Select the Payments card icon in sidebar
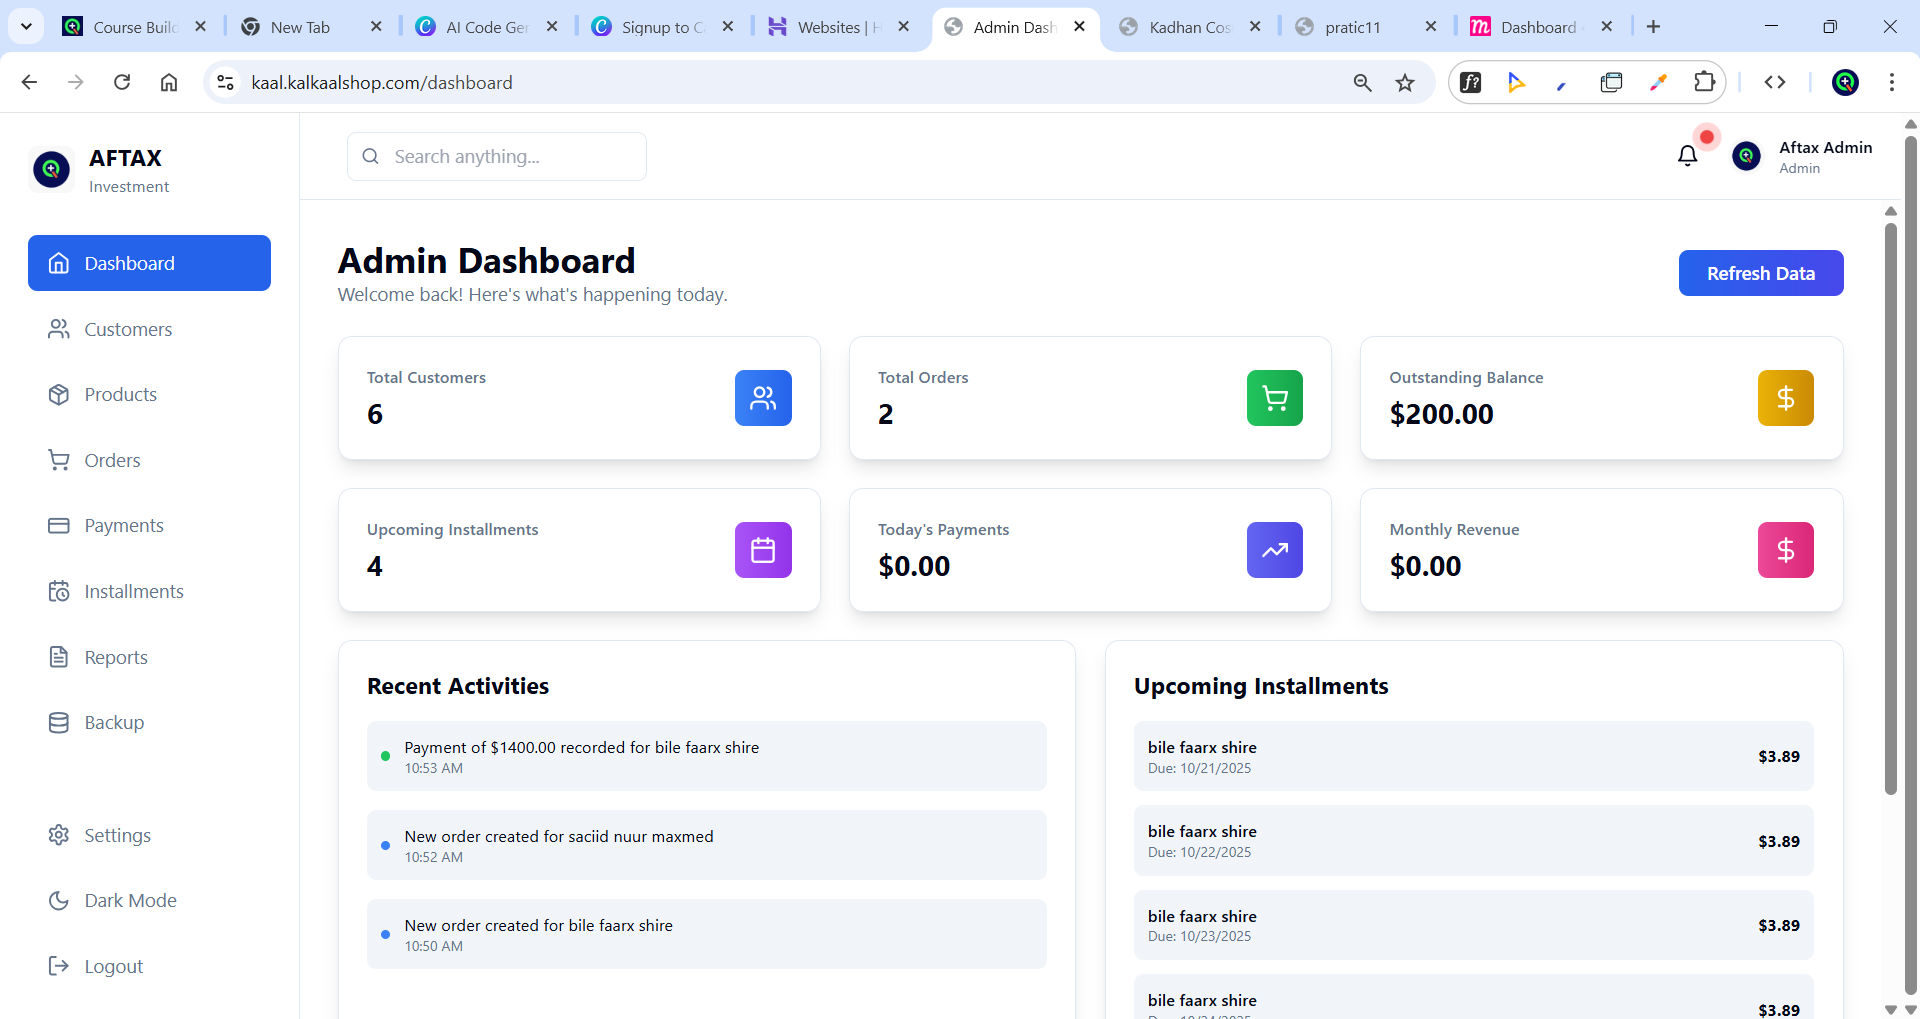 [x=58, y=524]
